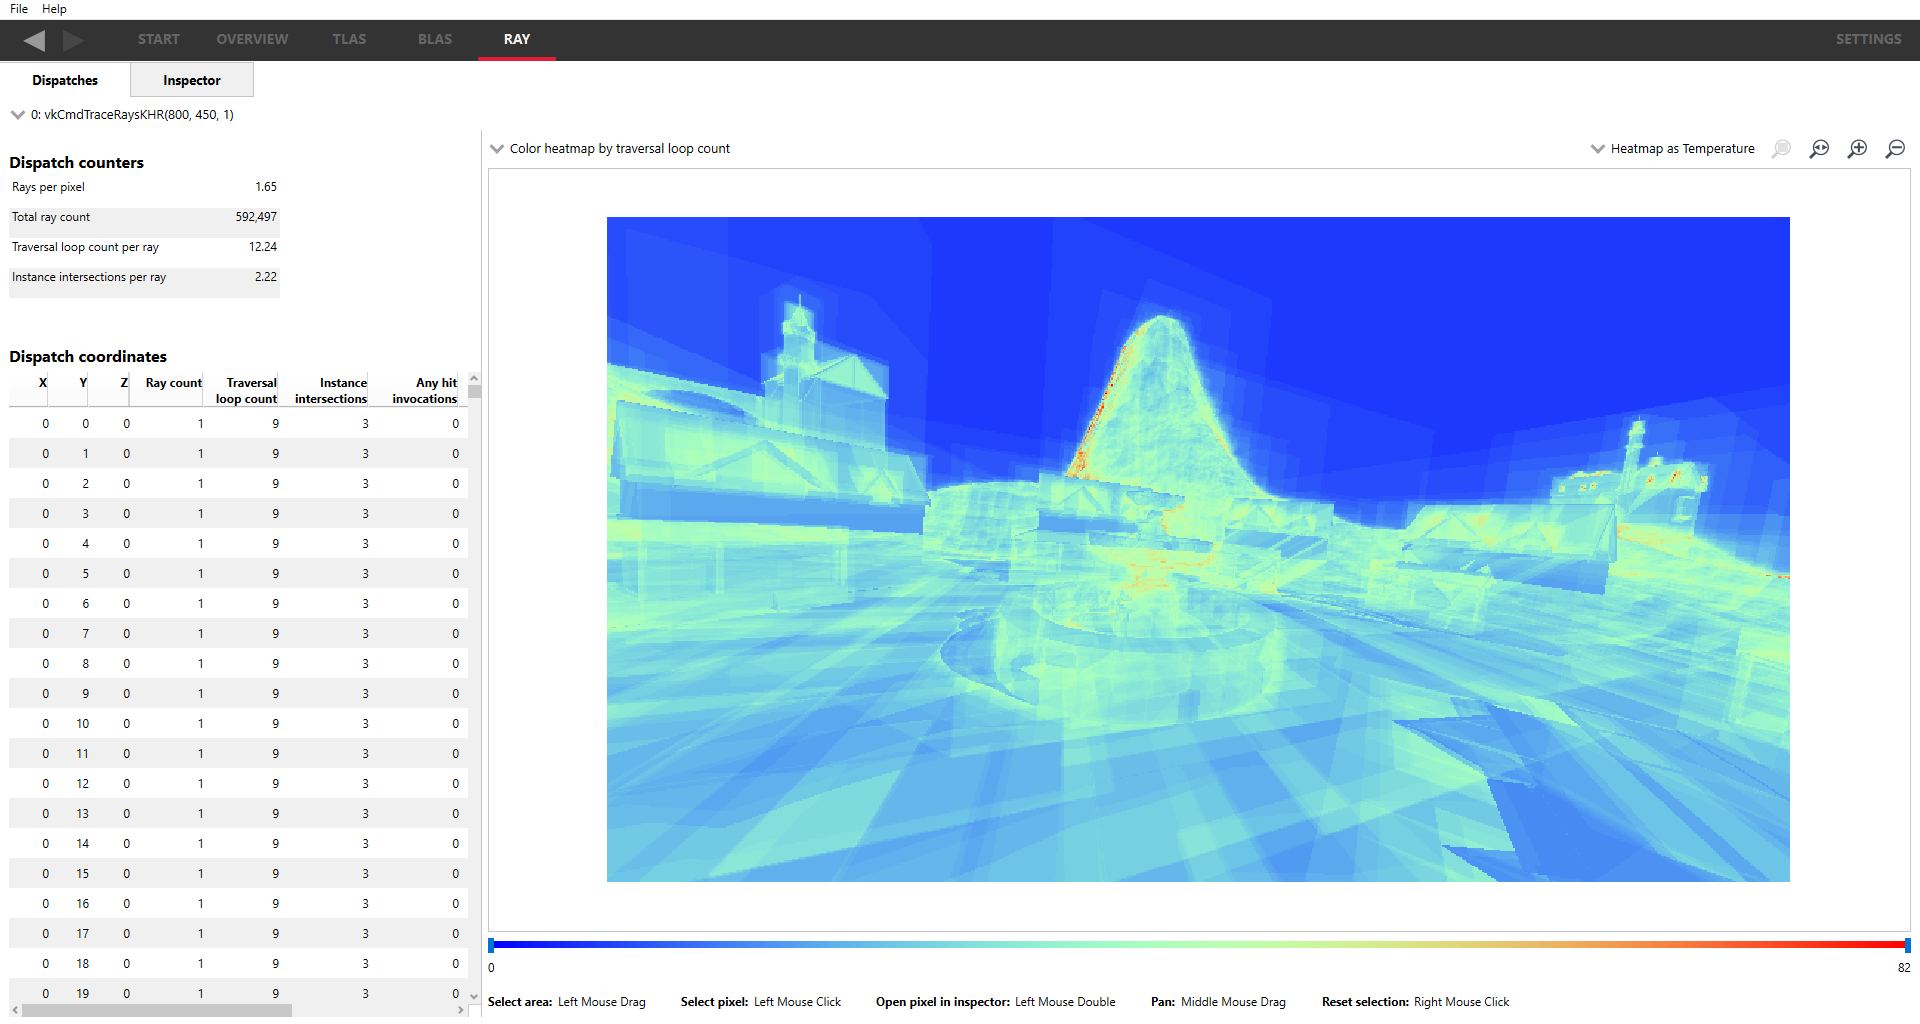The width and height of the screenshot is (1920, 1024).
Task: Open the OVERVIEW tab
Action: point(252,40)
